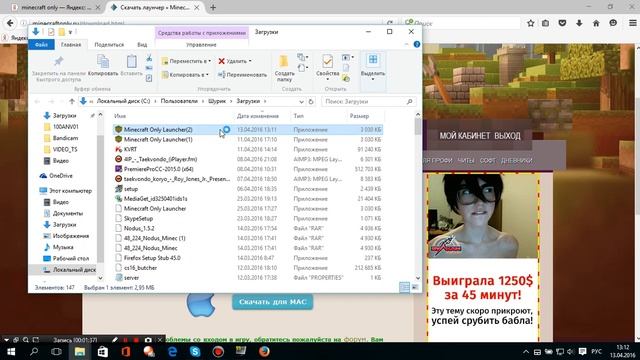
Task: Open Документы in the navigation pane
Action: pos(67,213)
